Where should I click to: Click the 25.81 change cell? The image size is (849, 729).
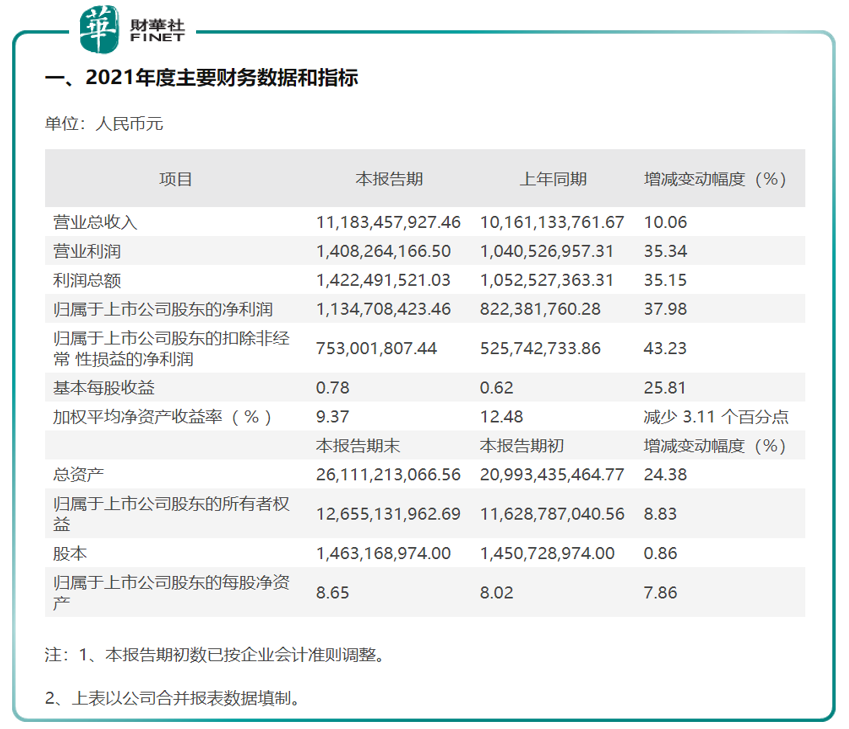coord(665,388)
